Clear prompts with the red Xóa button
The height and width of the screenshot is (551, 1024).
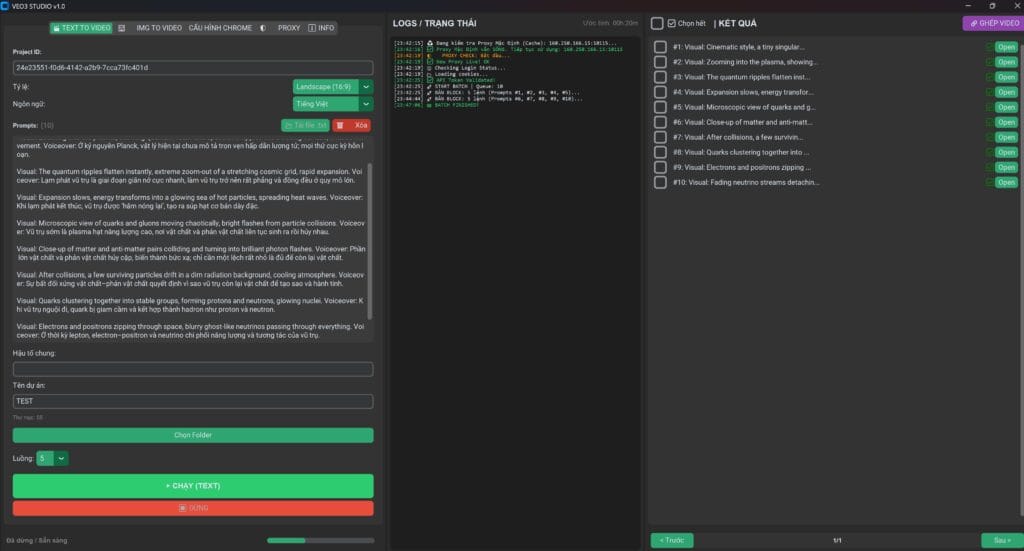[x=352, y=125]
